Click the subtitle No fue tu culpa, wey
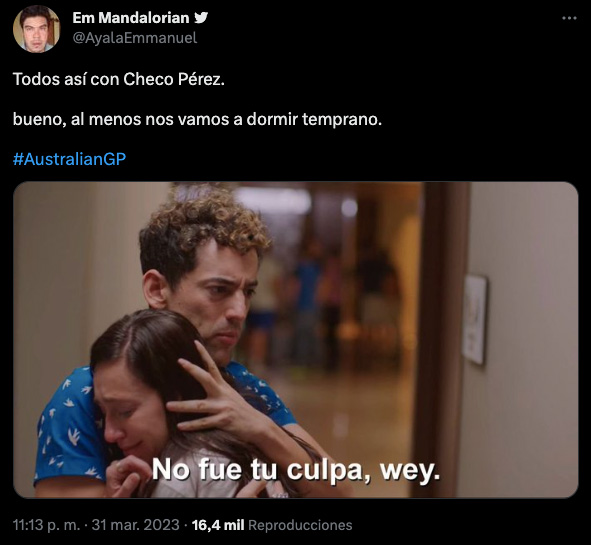 (296, 470)
